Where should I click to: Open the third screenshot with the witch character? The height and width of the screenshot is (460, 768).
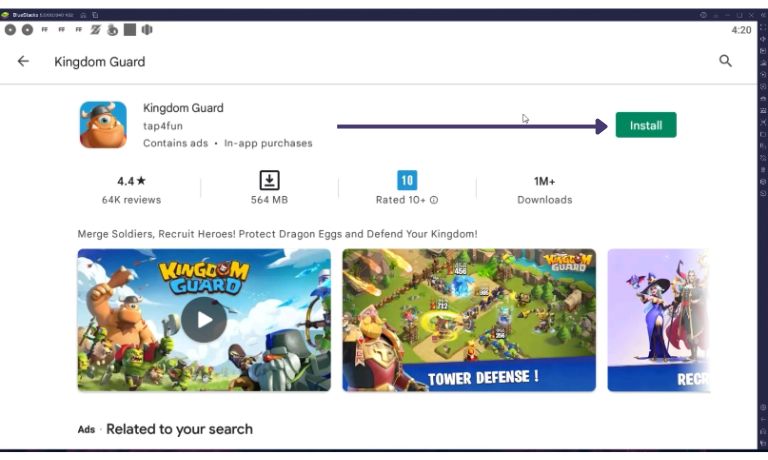[658, 320]
